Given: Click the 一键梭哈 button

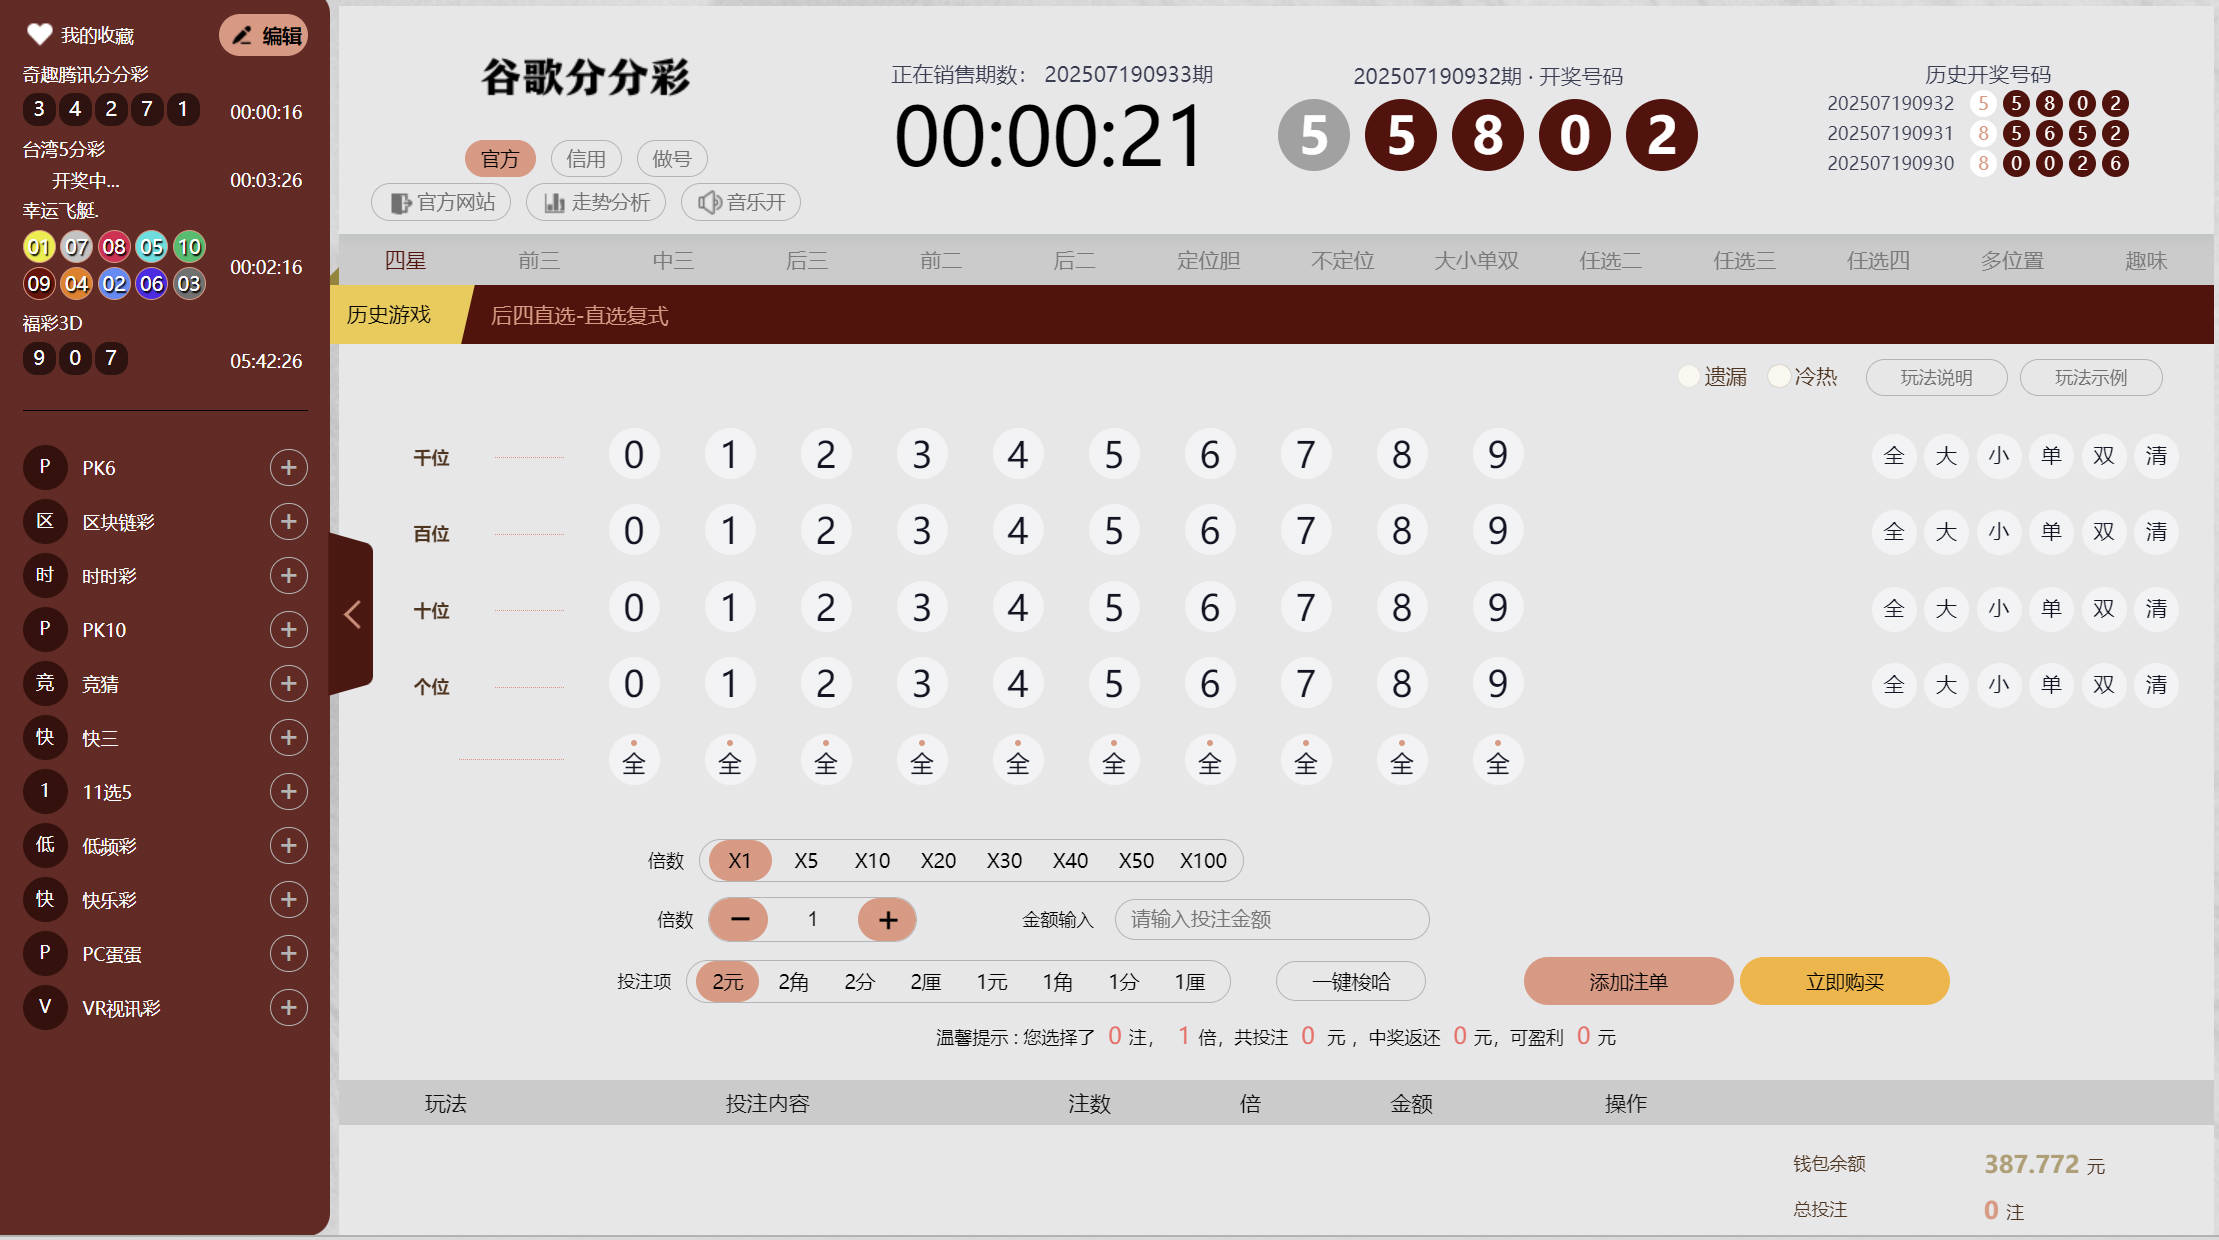Looking at the screenshot, I should tap(1350, 981).
